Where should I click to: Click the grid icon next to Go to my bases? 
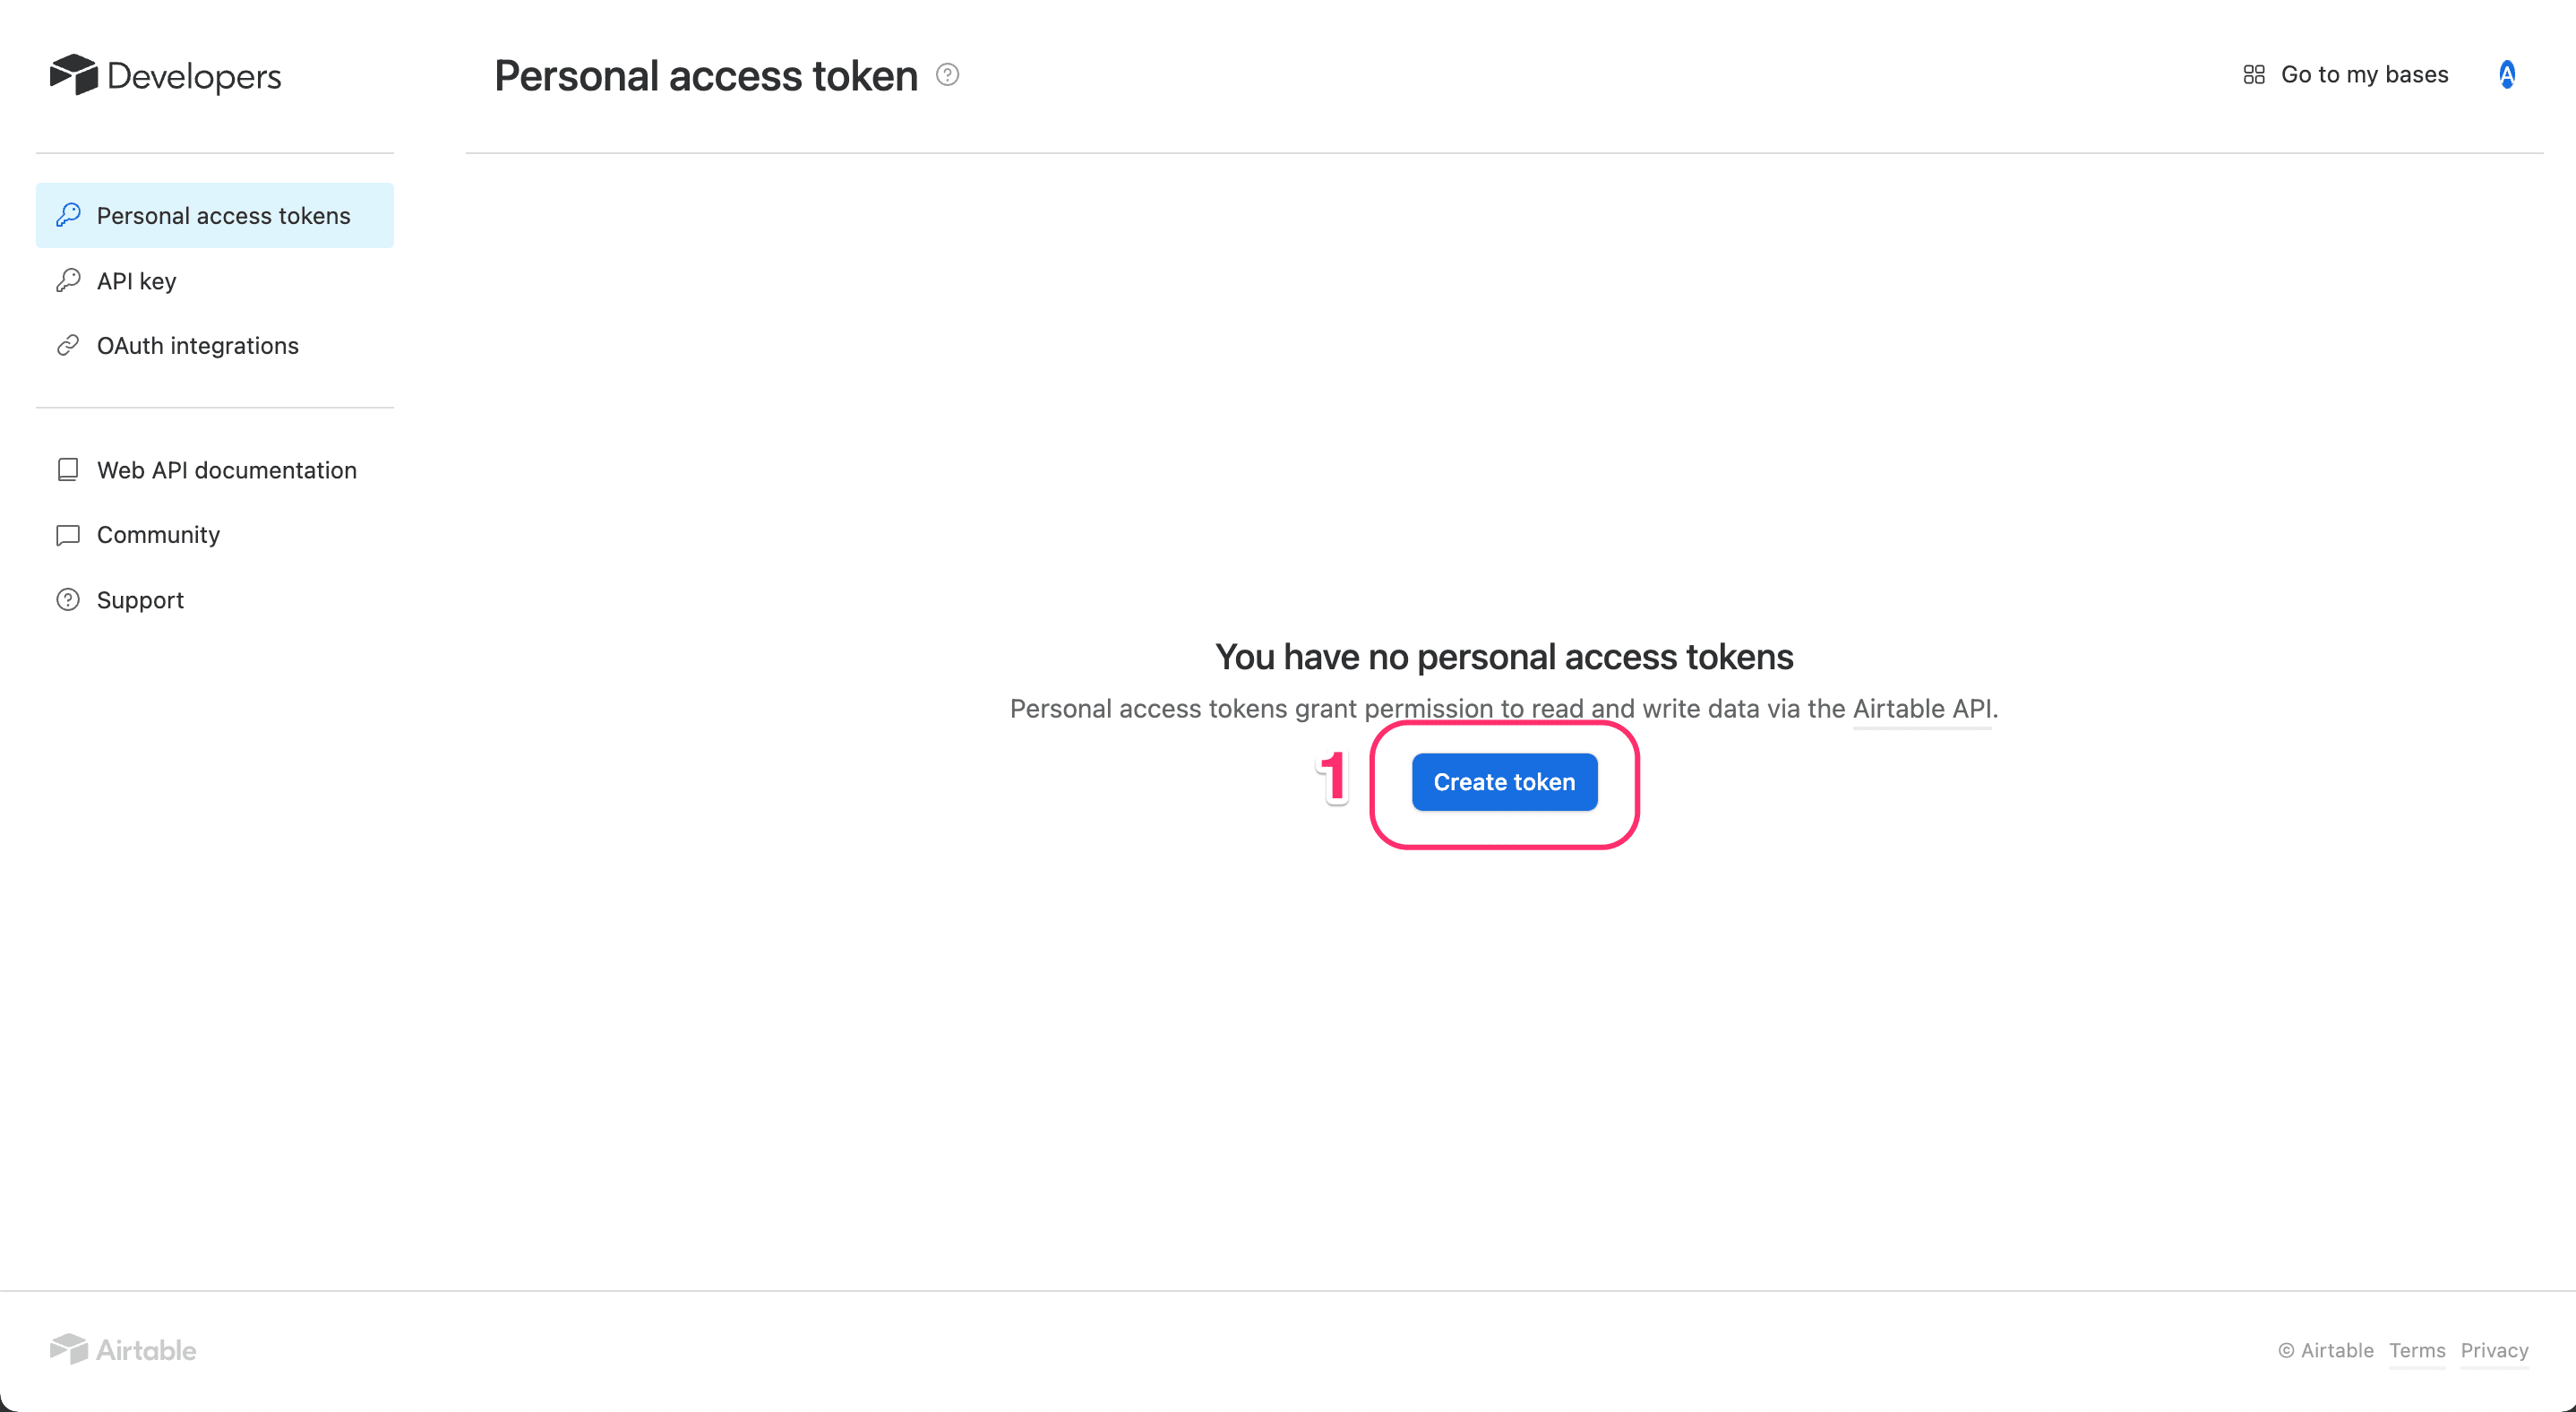2254,75
